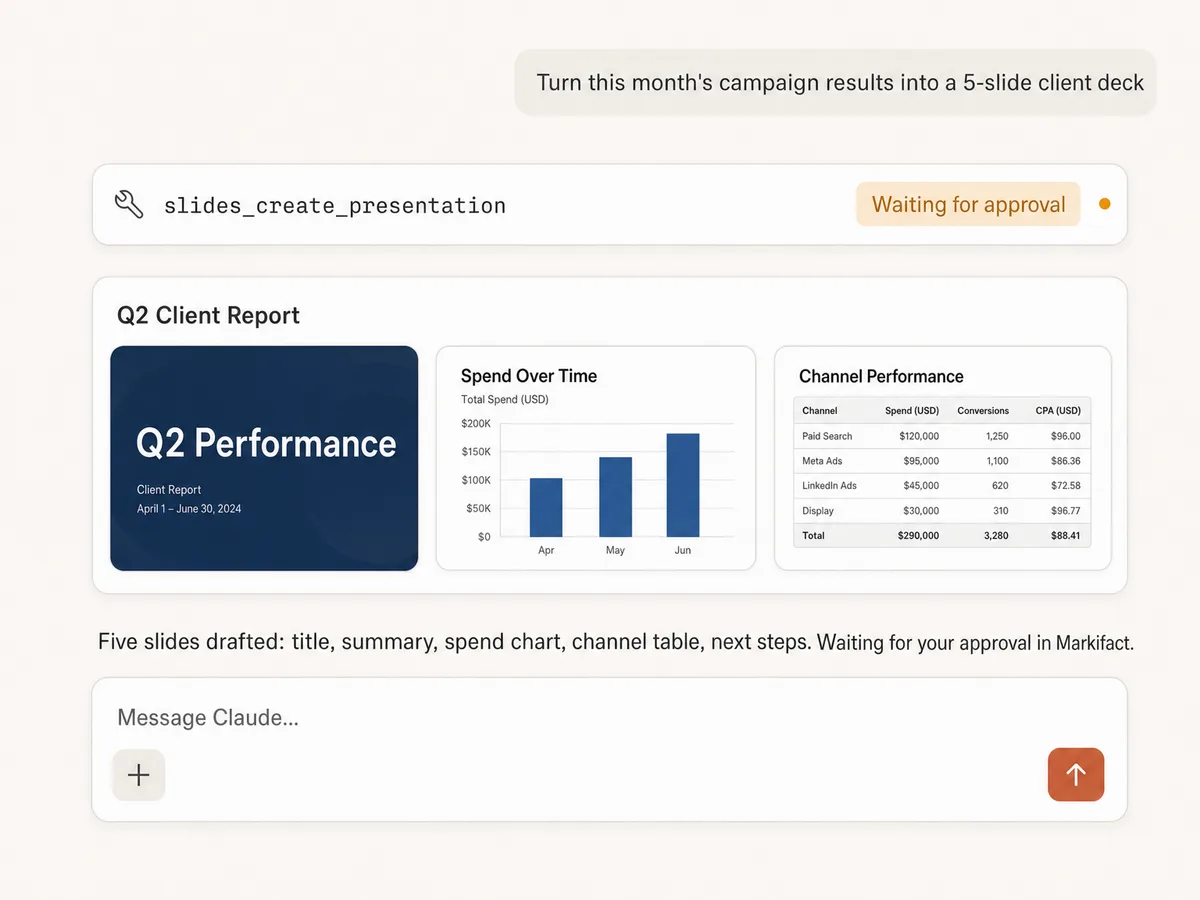Click the orange pending status dot
1200x900 pixels.
(1105, 204)
